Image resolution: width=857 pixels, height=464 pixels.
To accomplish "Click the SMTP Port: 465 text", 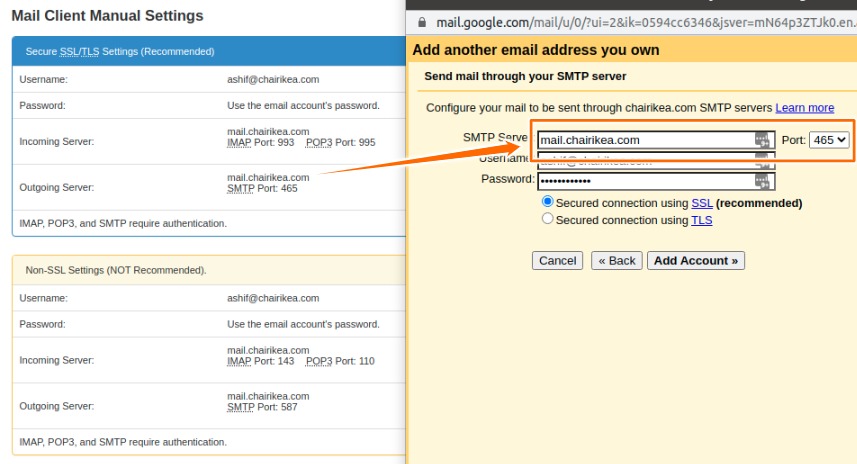I will tap(262, 189).
